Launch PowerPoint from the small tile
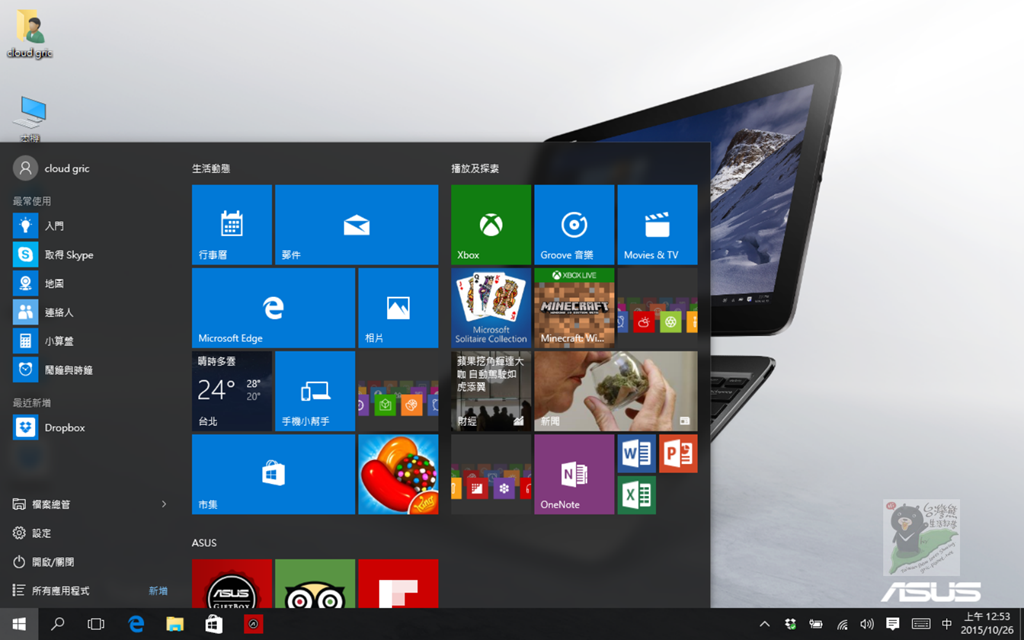Screen dimensions: 1024x640 click(679, 453)
